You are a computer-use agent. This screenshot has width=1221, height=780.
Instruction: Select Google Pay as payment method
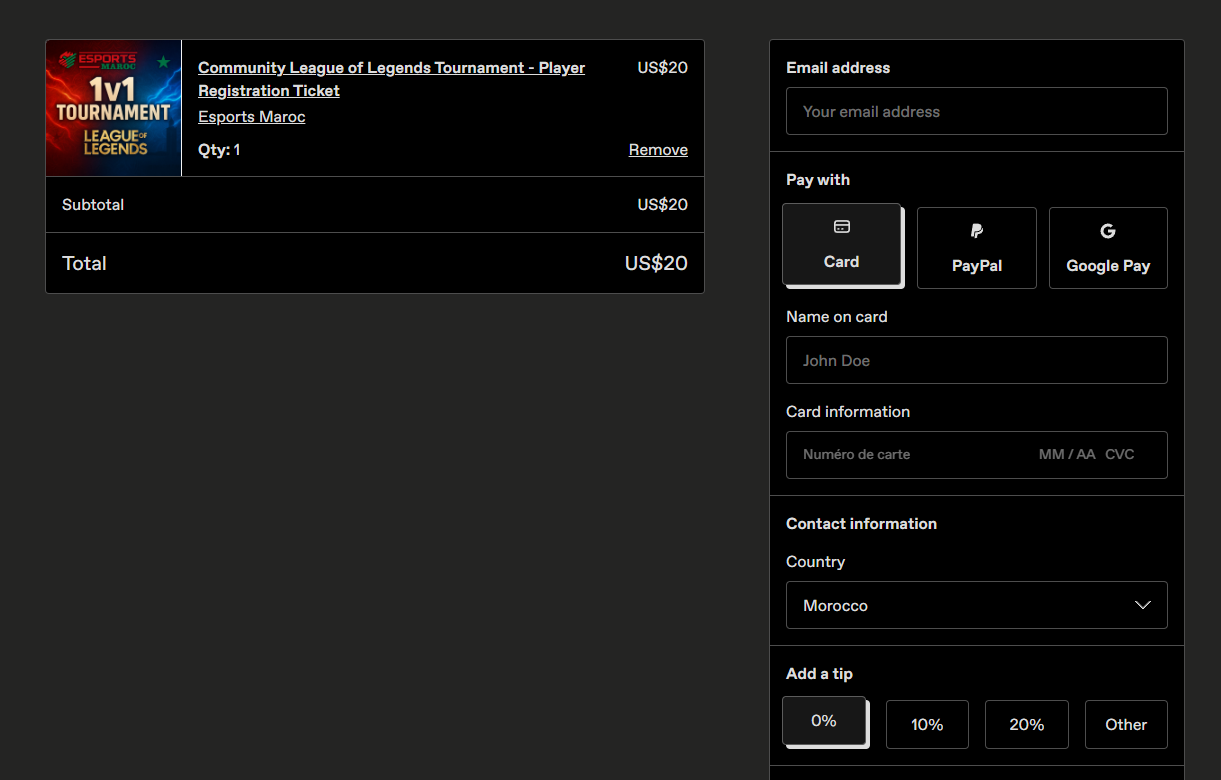[x=1108, y=248]
